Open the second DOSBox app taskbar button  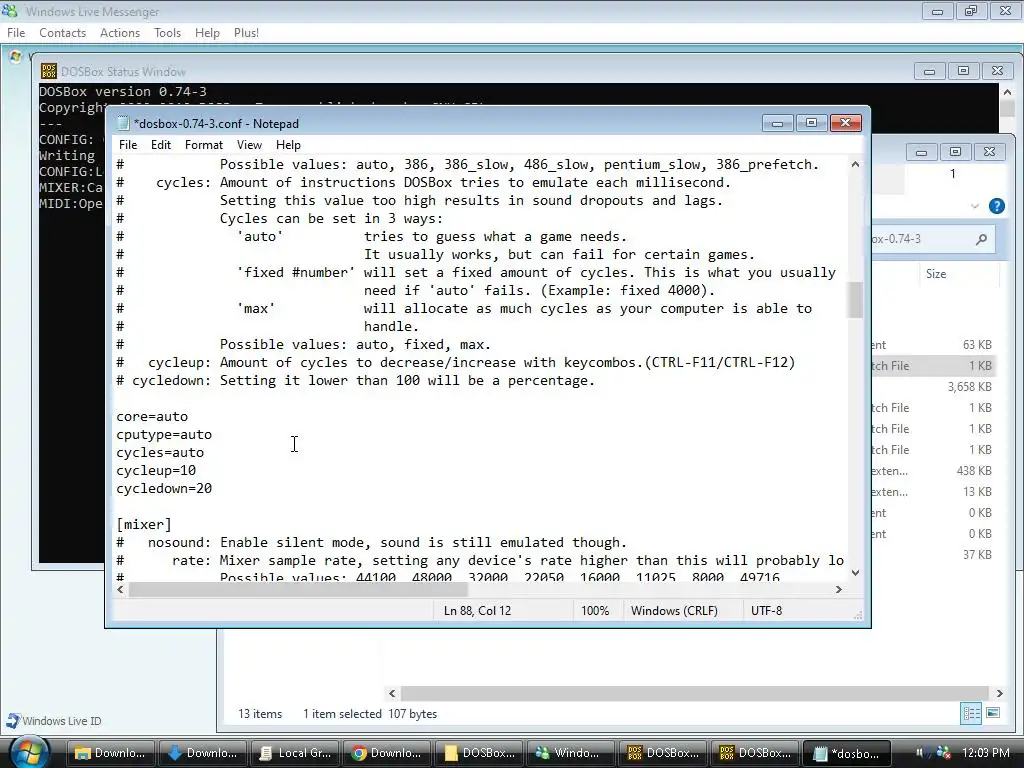coord(755,753)
